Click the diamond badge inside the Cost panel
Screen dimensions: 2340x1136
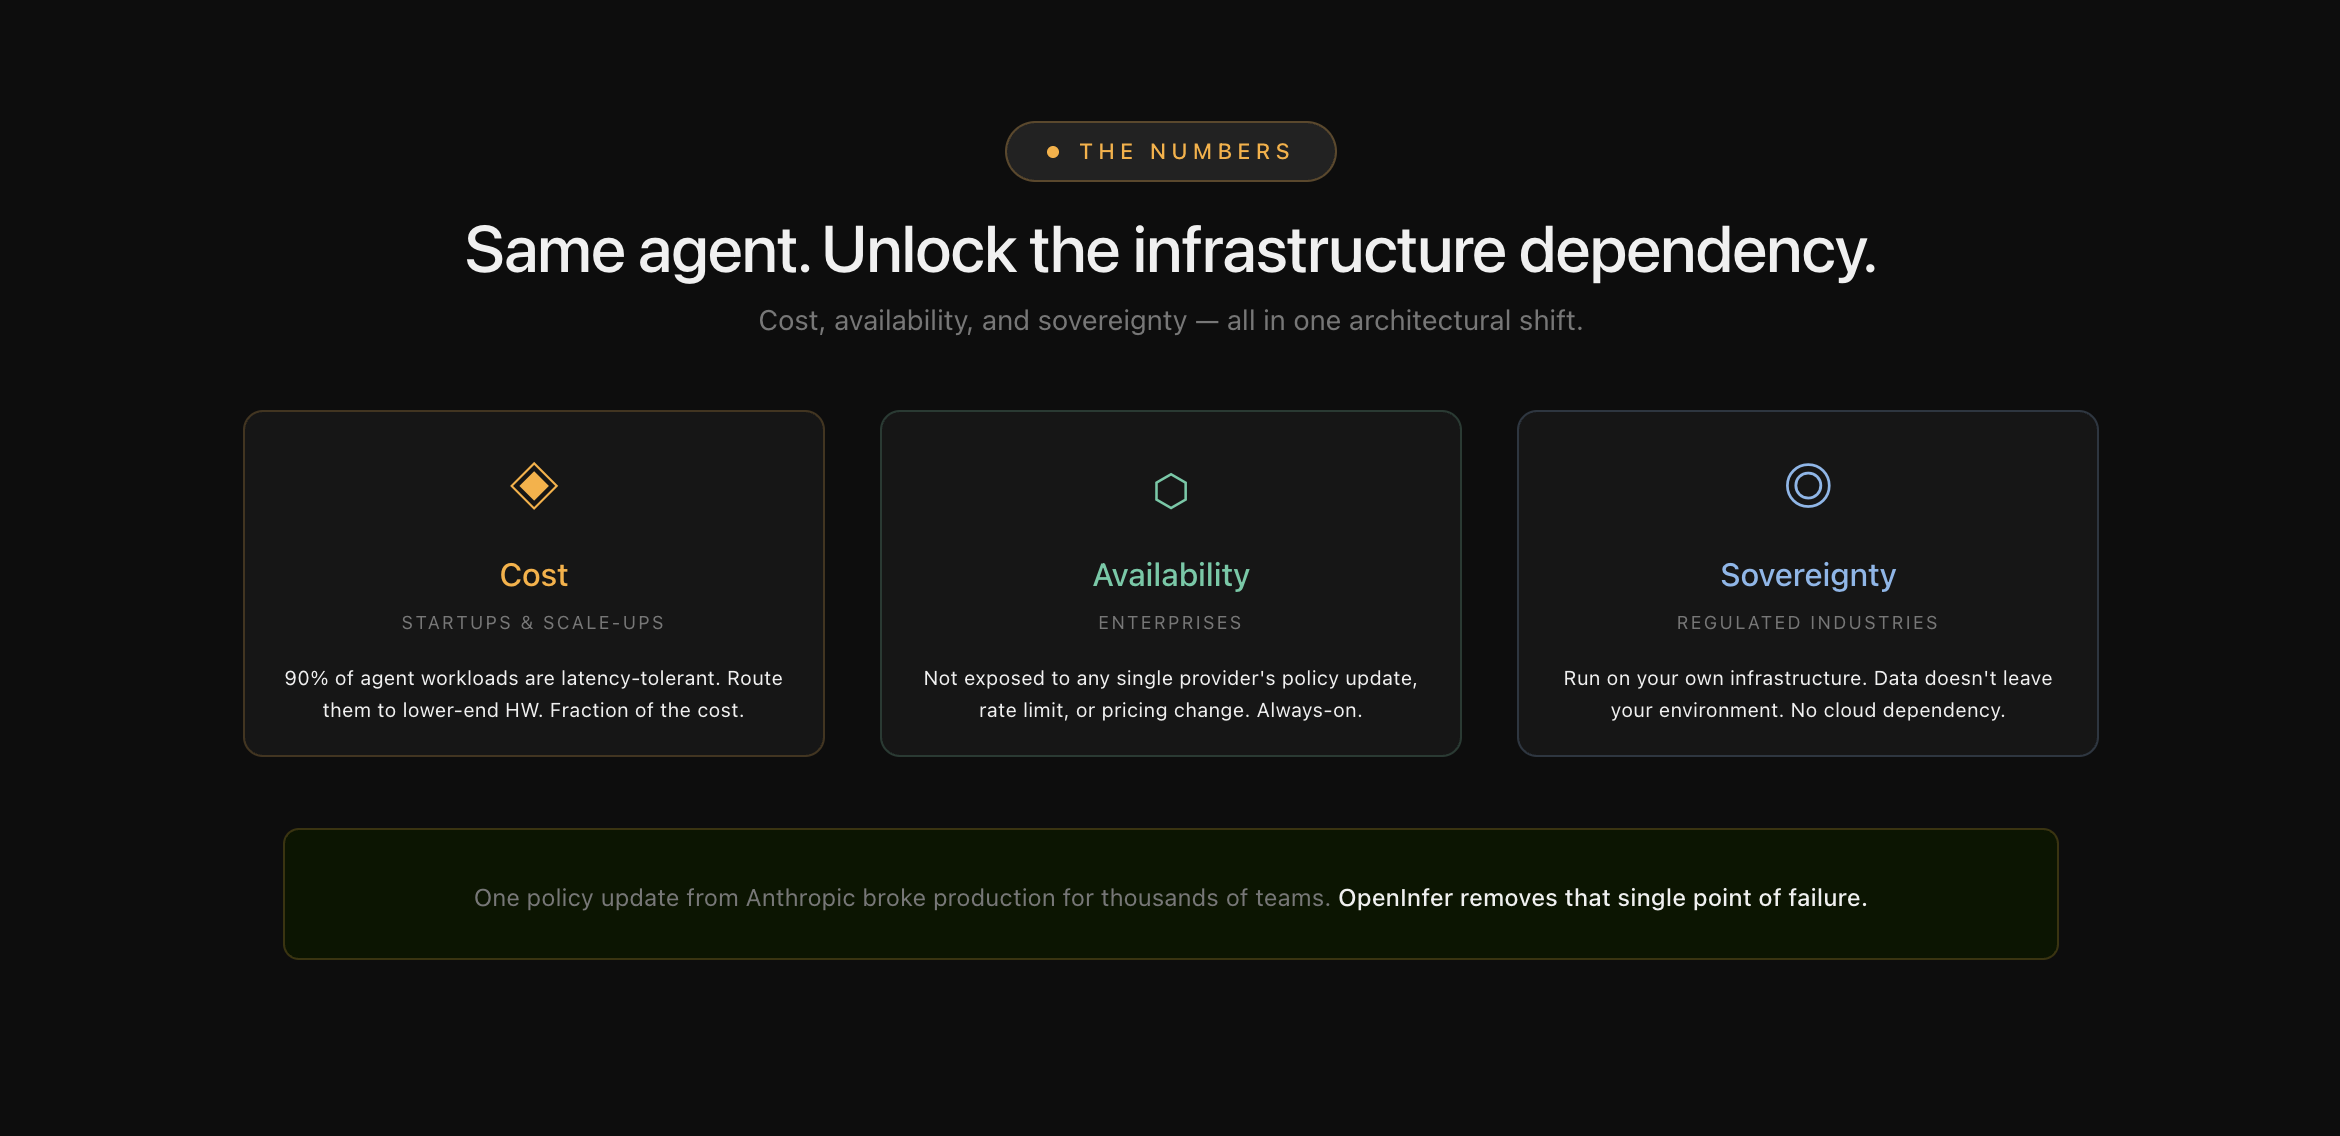[533, 485]
